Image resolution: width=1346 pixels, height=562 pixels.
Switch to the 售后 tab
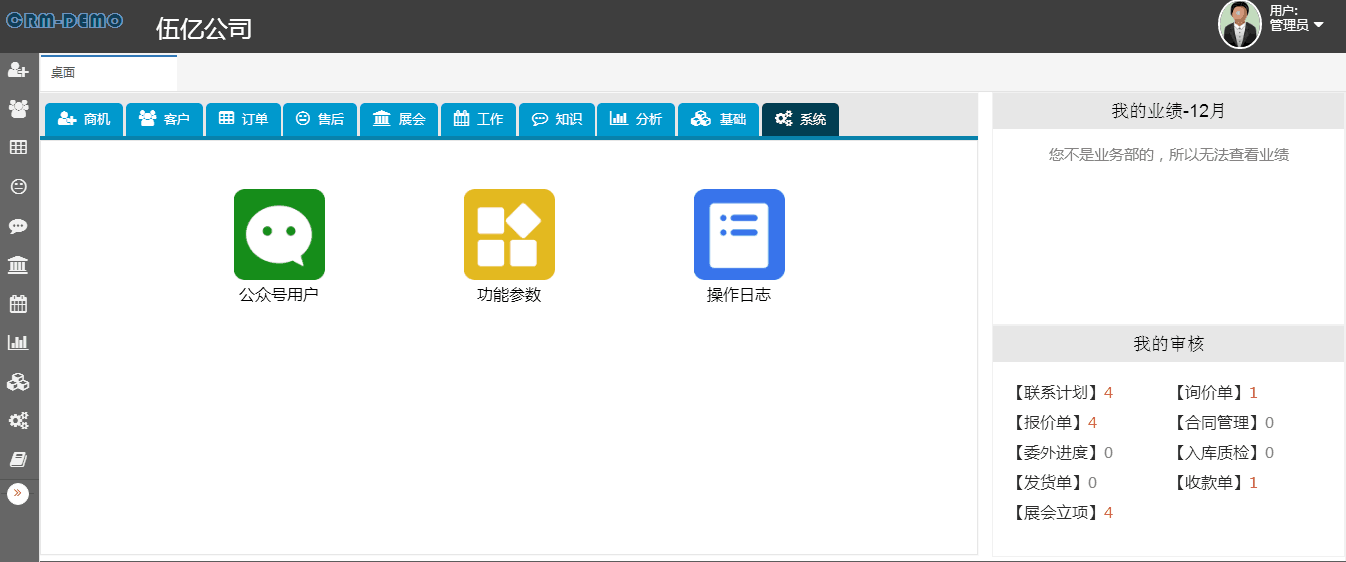pos(320,119)
